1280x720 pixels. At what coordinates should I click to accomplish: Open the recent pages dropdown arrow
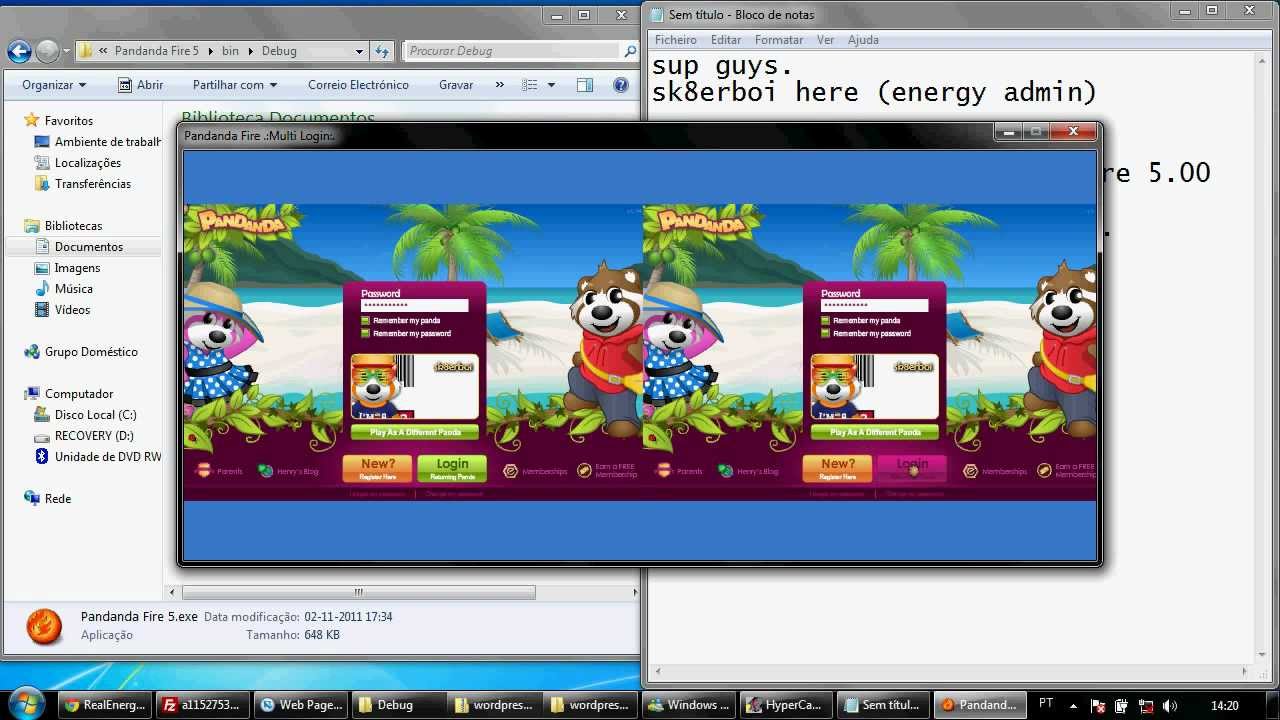[66, 51]
